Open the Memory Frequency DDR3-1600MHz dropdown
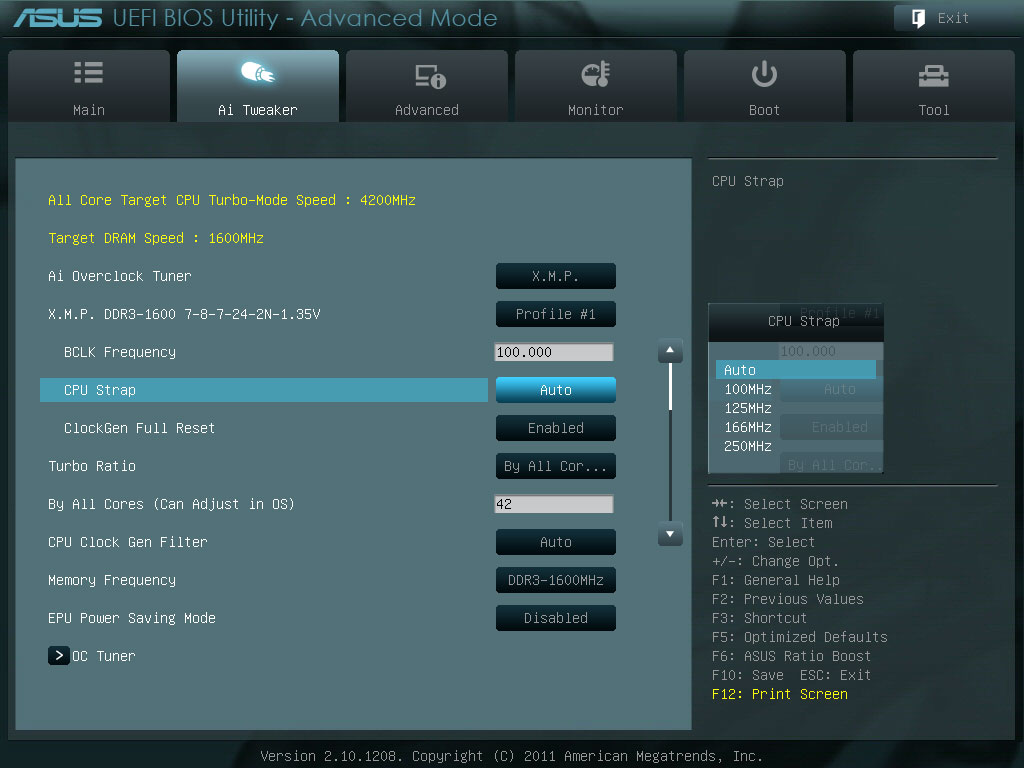The image size is (1024, 768). [555, 580]
